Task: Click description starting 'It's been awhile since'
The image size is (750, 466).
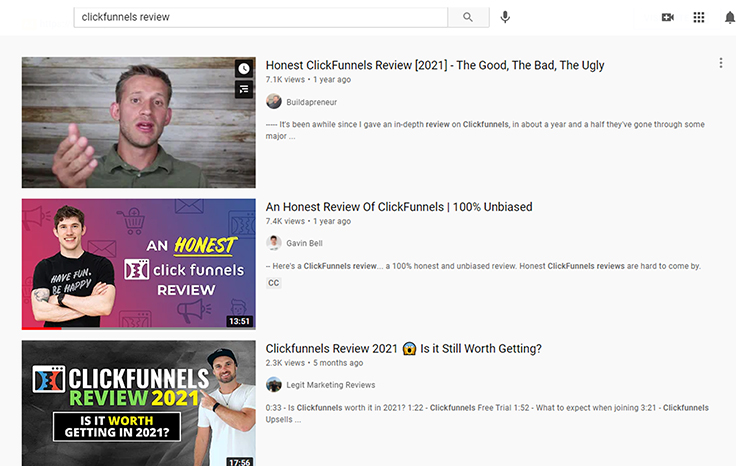Action: pos(485,130)
